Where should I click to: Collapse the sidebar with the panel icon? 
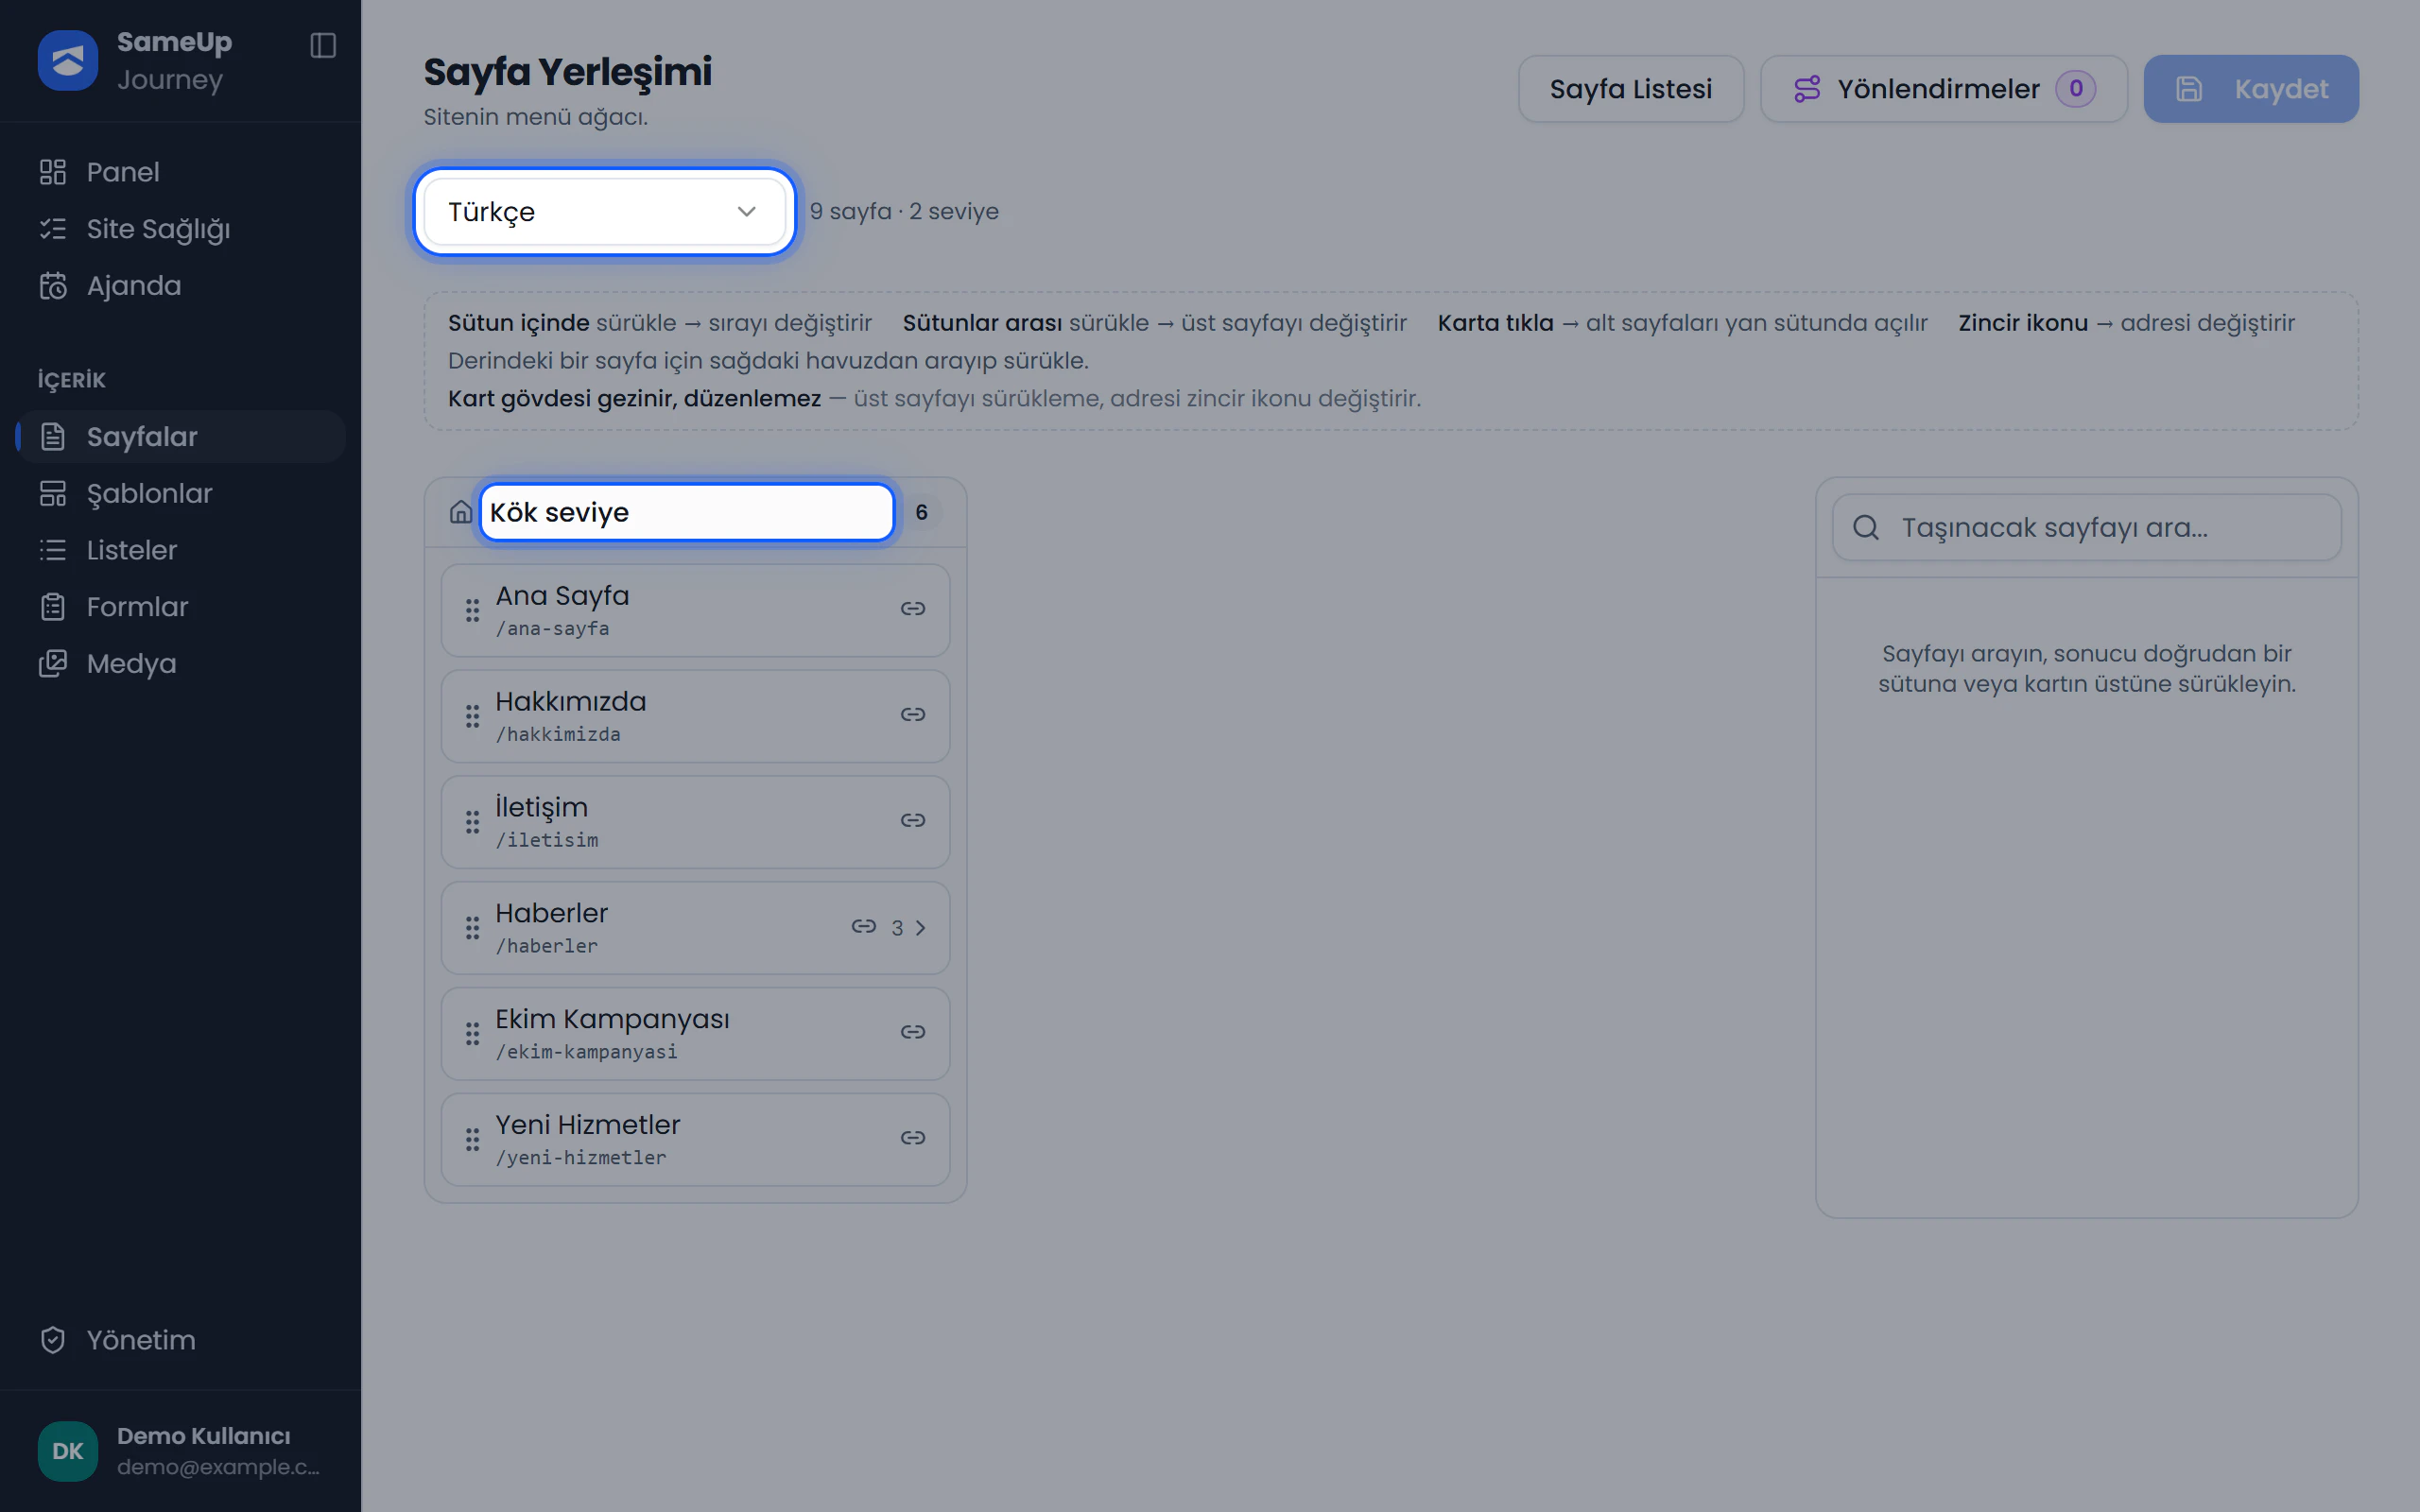[x=323, y=45]
